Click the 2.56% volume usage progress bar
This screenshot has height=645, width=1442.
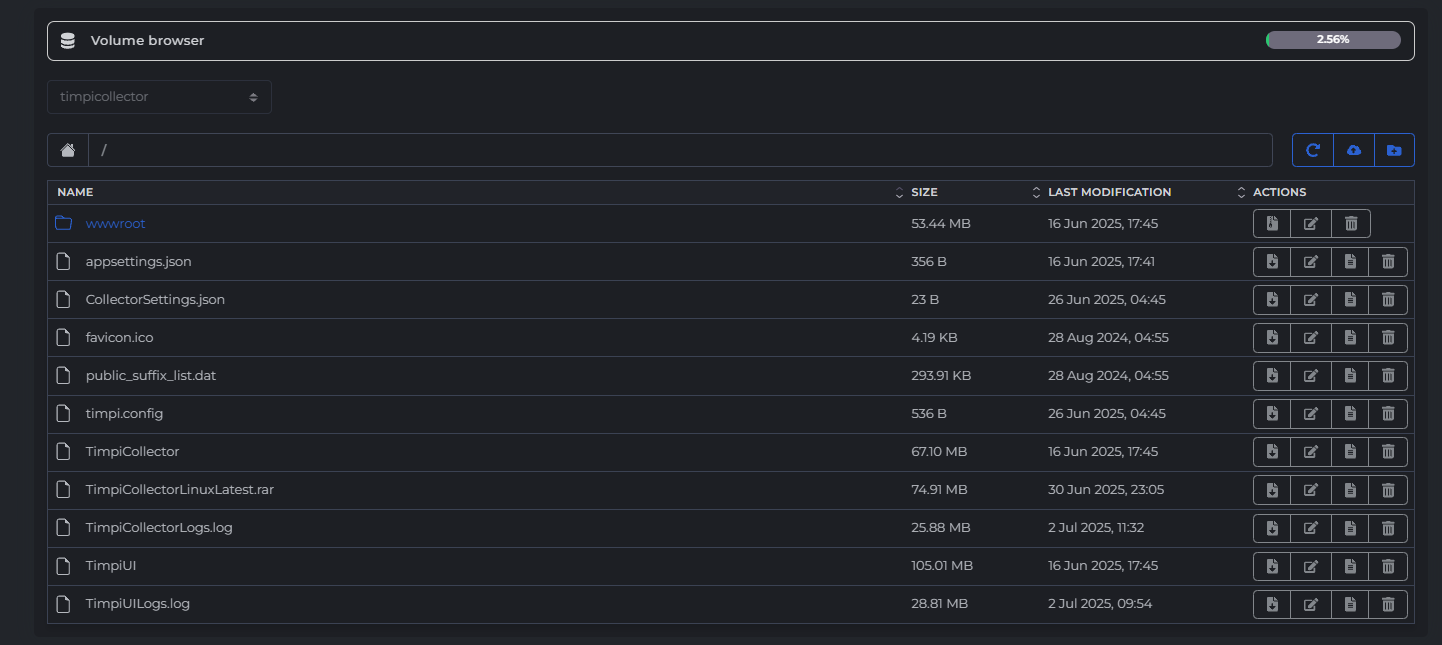point(1332,40)
